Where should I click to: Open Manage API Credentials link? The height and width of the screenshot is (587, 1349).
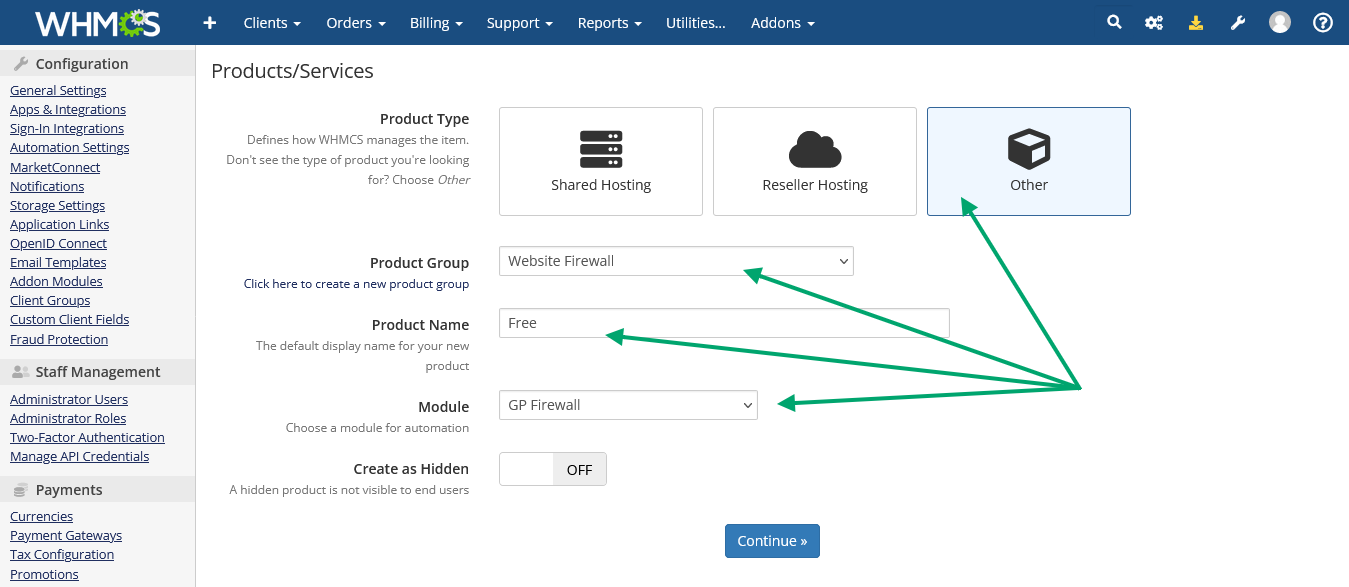80,457
